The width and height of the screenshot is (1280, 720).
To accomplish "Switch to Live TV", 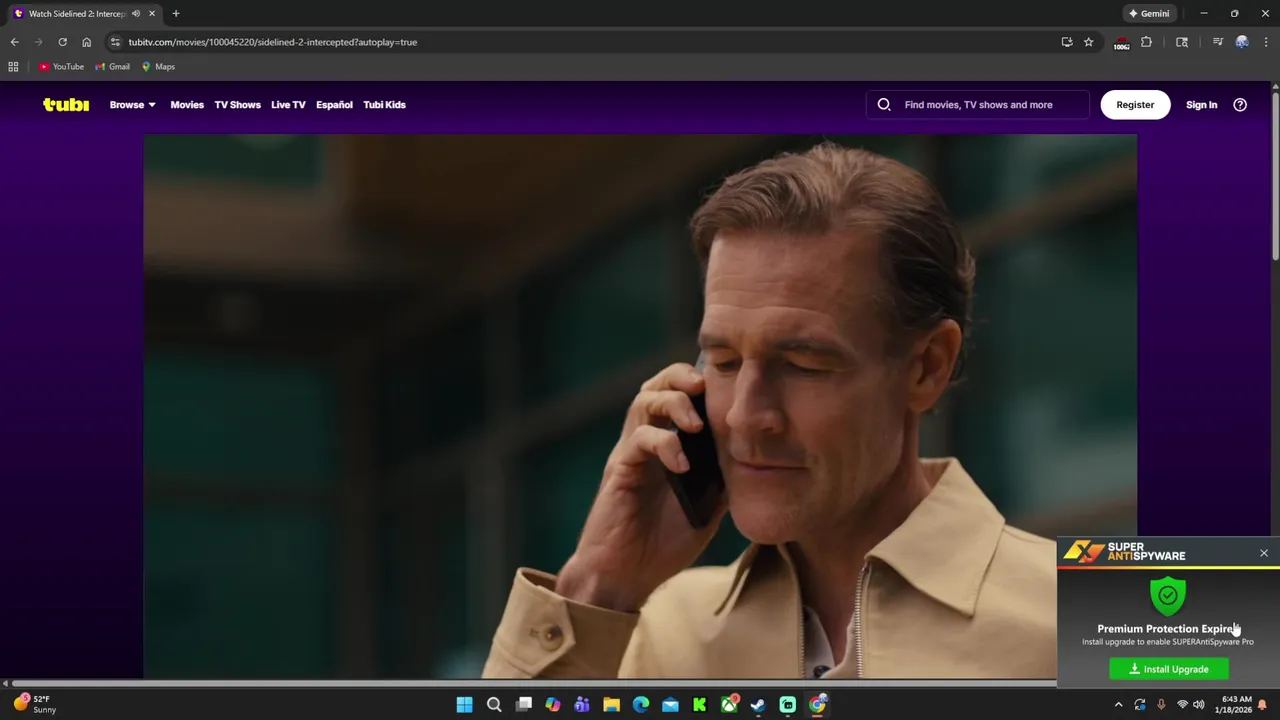I will click(288, 105).
